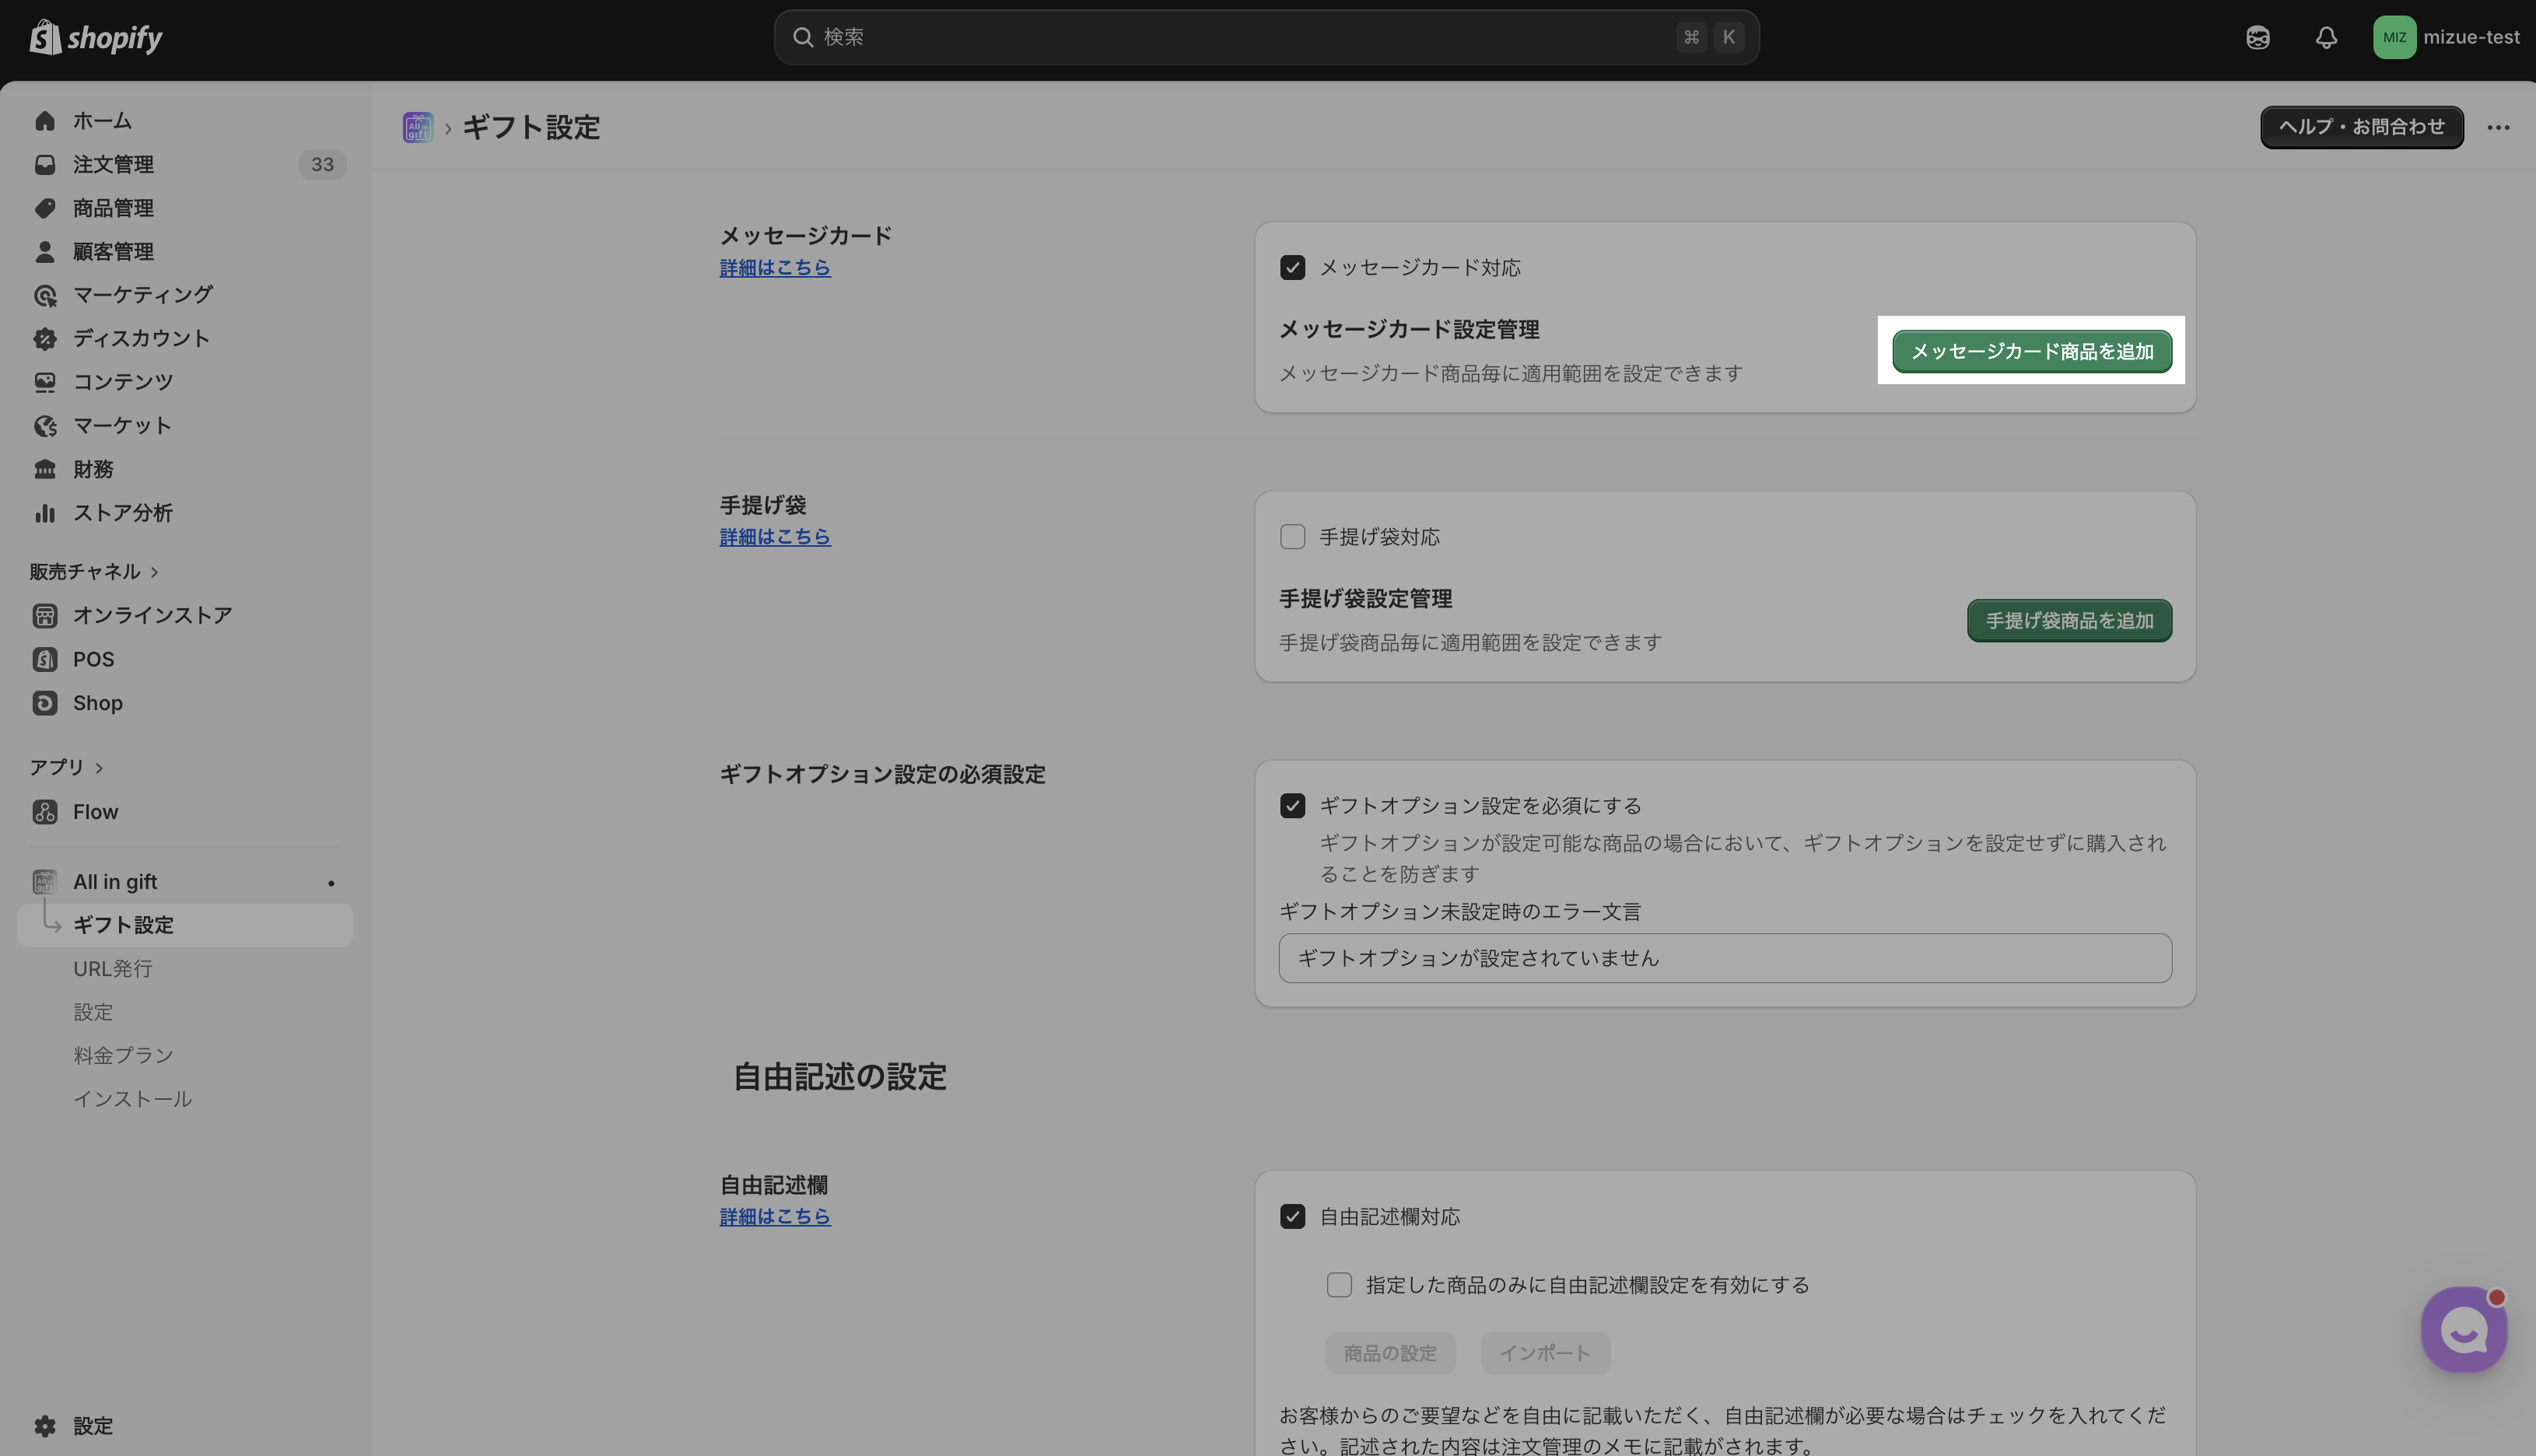The image size is (2536, 1456).
Task: Open the notifications bell icon
Action: pyautogui.click(x=2326, y=37)
